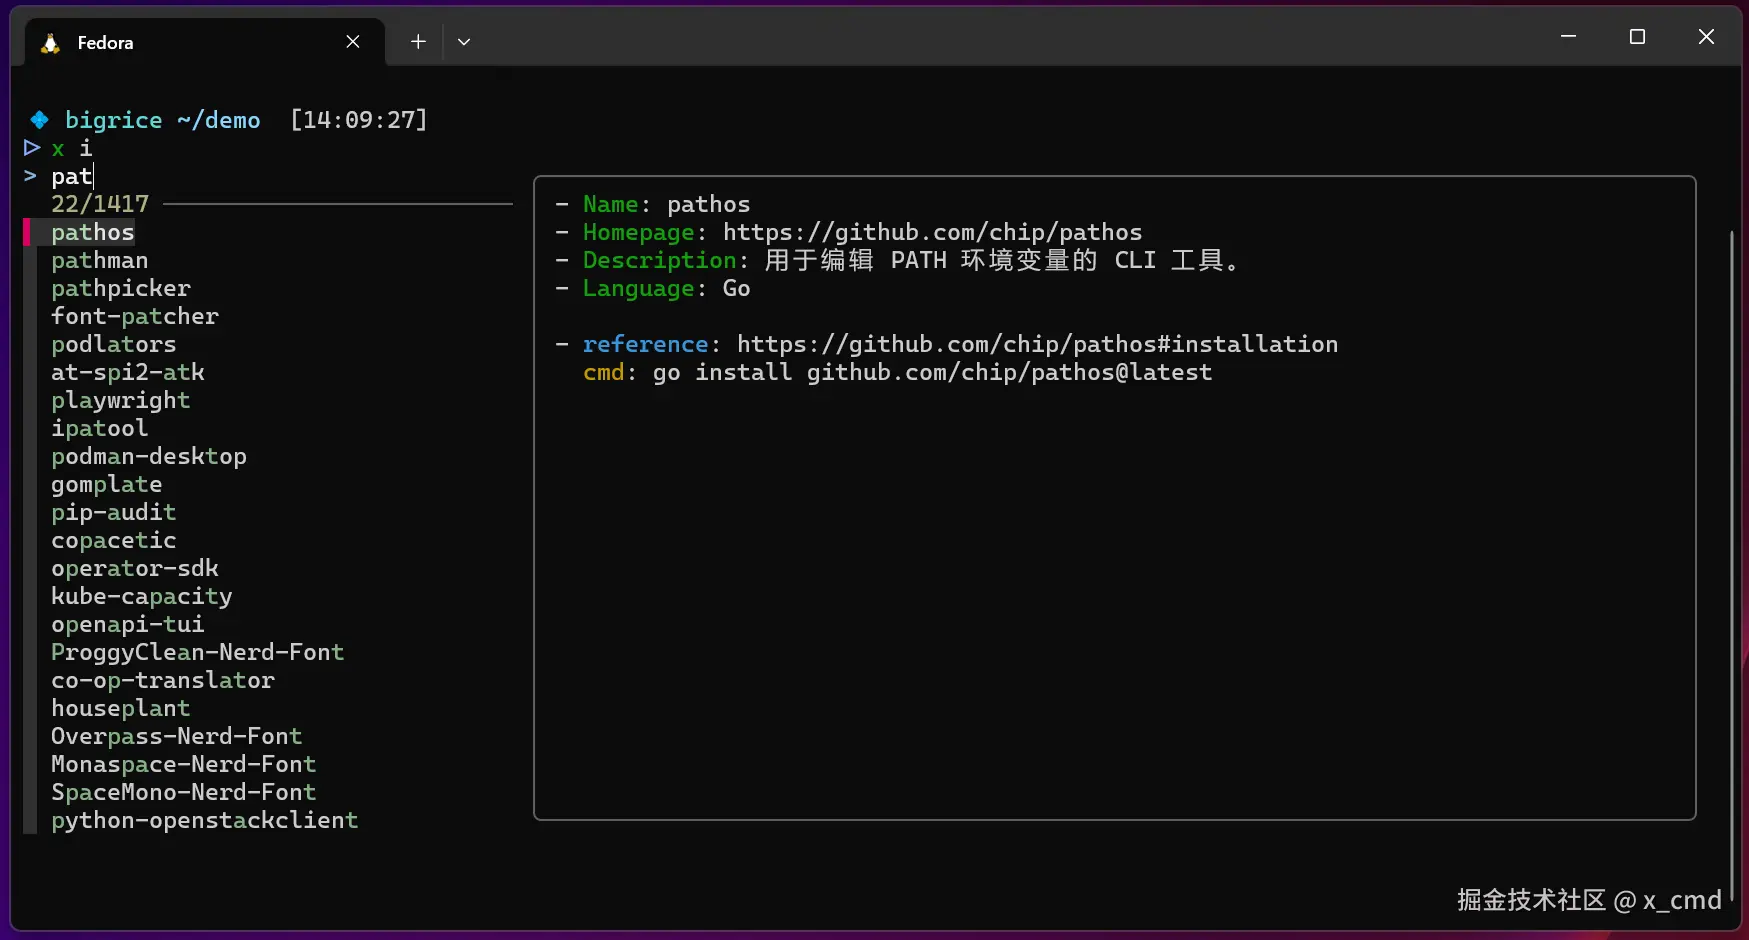Choose font-patcher from the list
This screenshot has height=940, width=1749.
tap(135, 316)
